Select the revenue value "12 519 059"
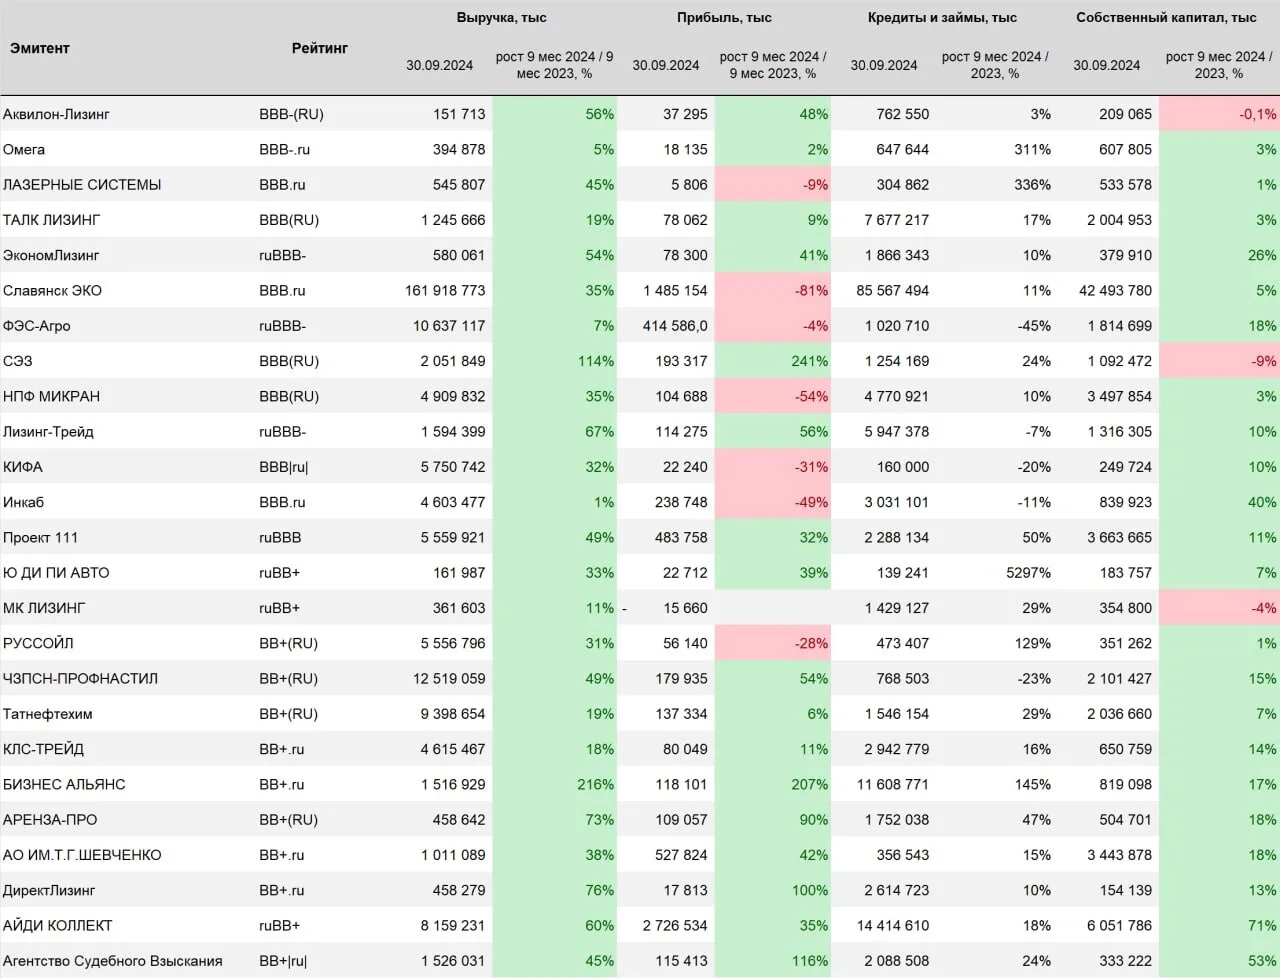Screen dimensions: 1280x978 click(449, 678)
